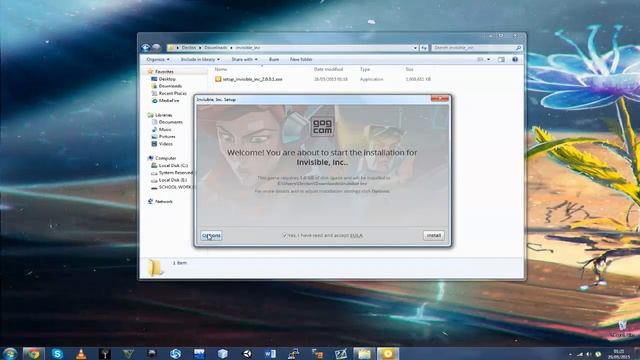Click Burn in the Explorer toolbar
Image resolution: width=640 pixels, height=360 pixels.
[274, 60]
